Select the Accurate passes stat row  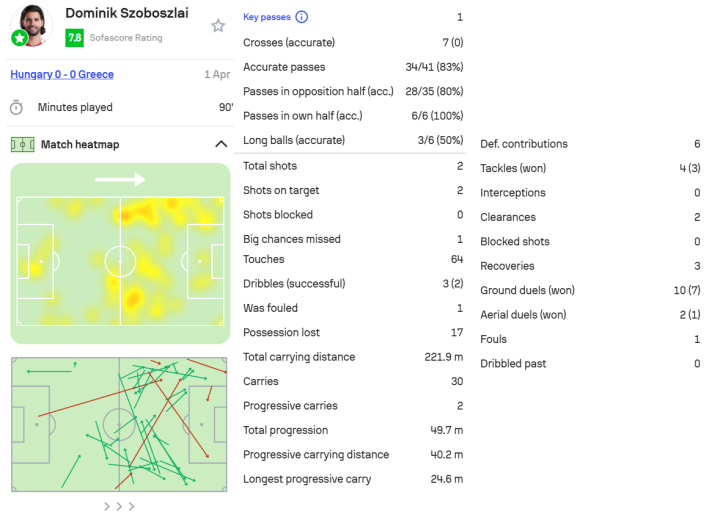pyautogui.click(x=353, y=67)
